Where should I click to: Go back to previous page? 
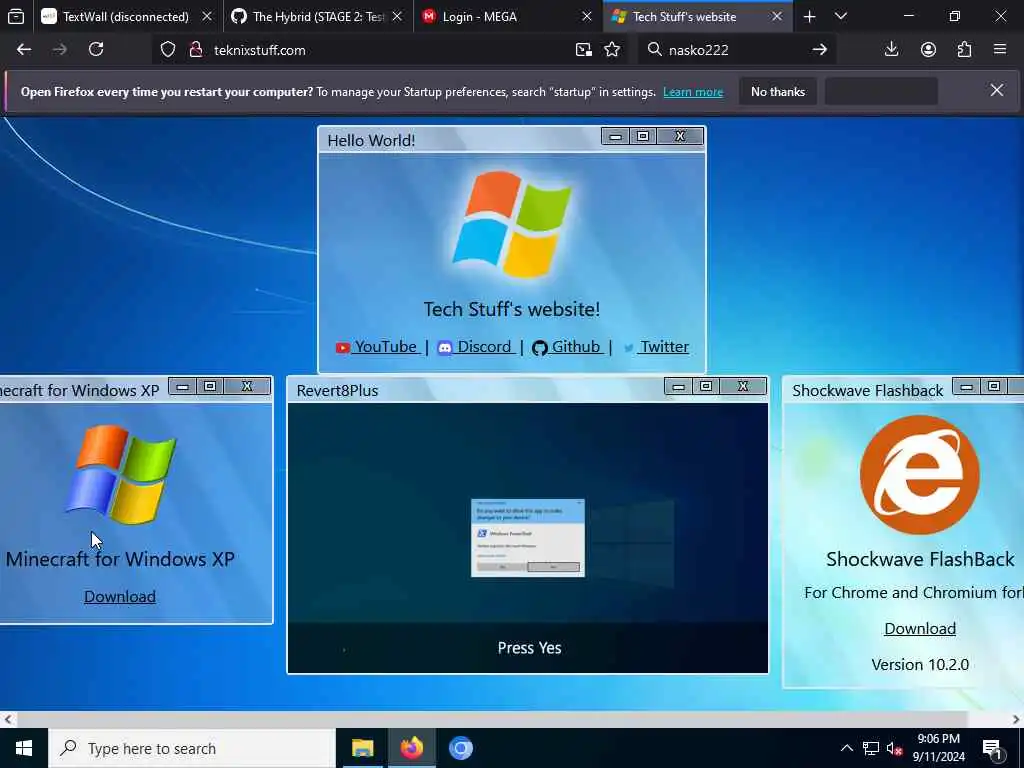coord(24,50)
